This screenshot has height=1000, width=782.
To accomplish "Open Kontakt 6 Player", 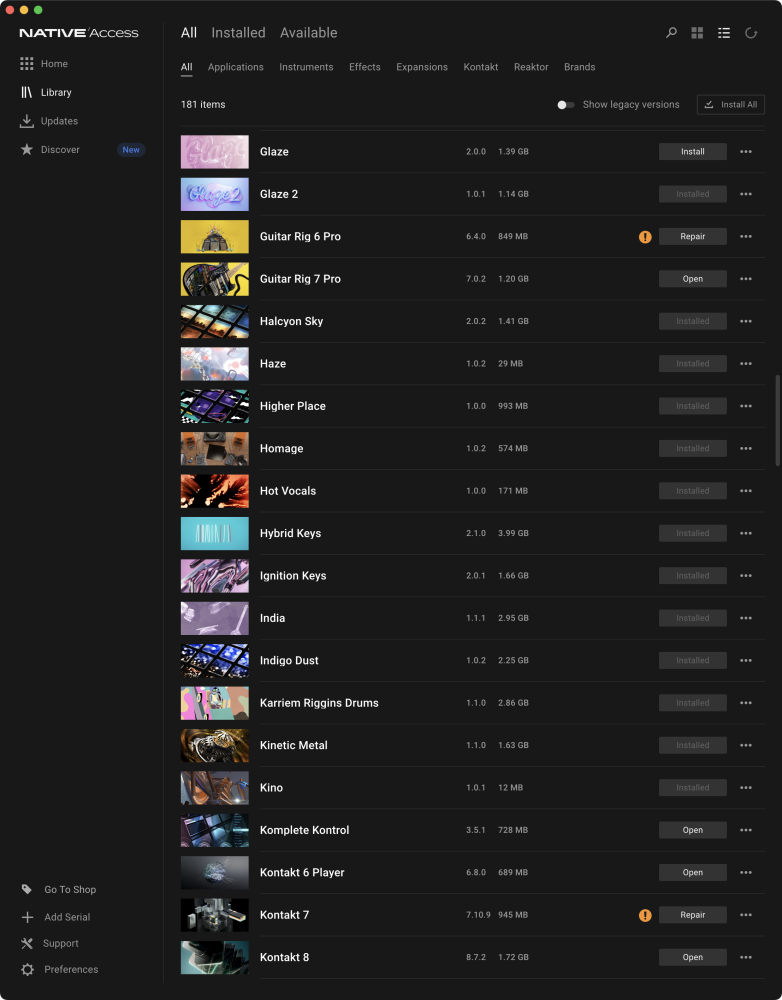I will (693, 872).
